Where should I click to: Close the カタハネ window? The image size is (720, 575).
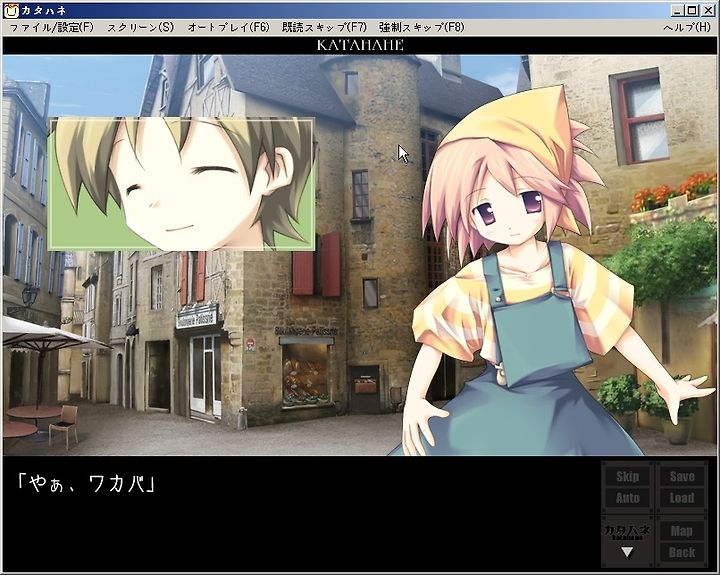pos(708,10)
